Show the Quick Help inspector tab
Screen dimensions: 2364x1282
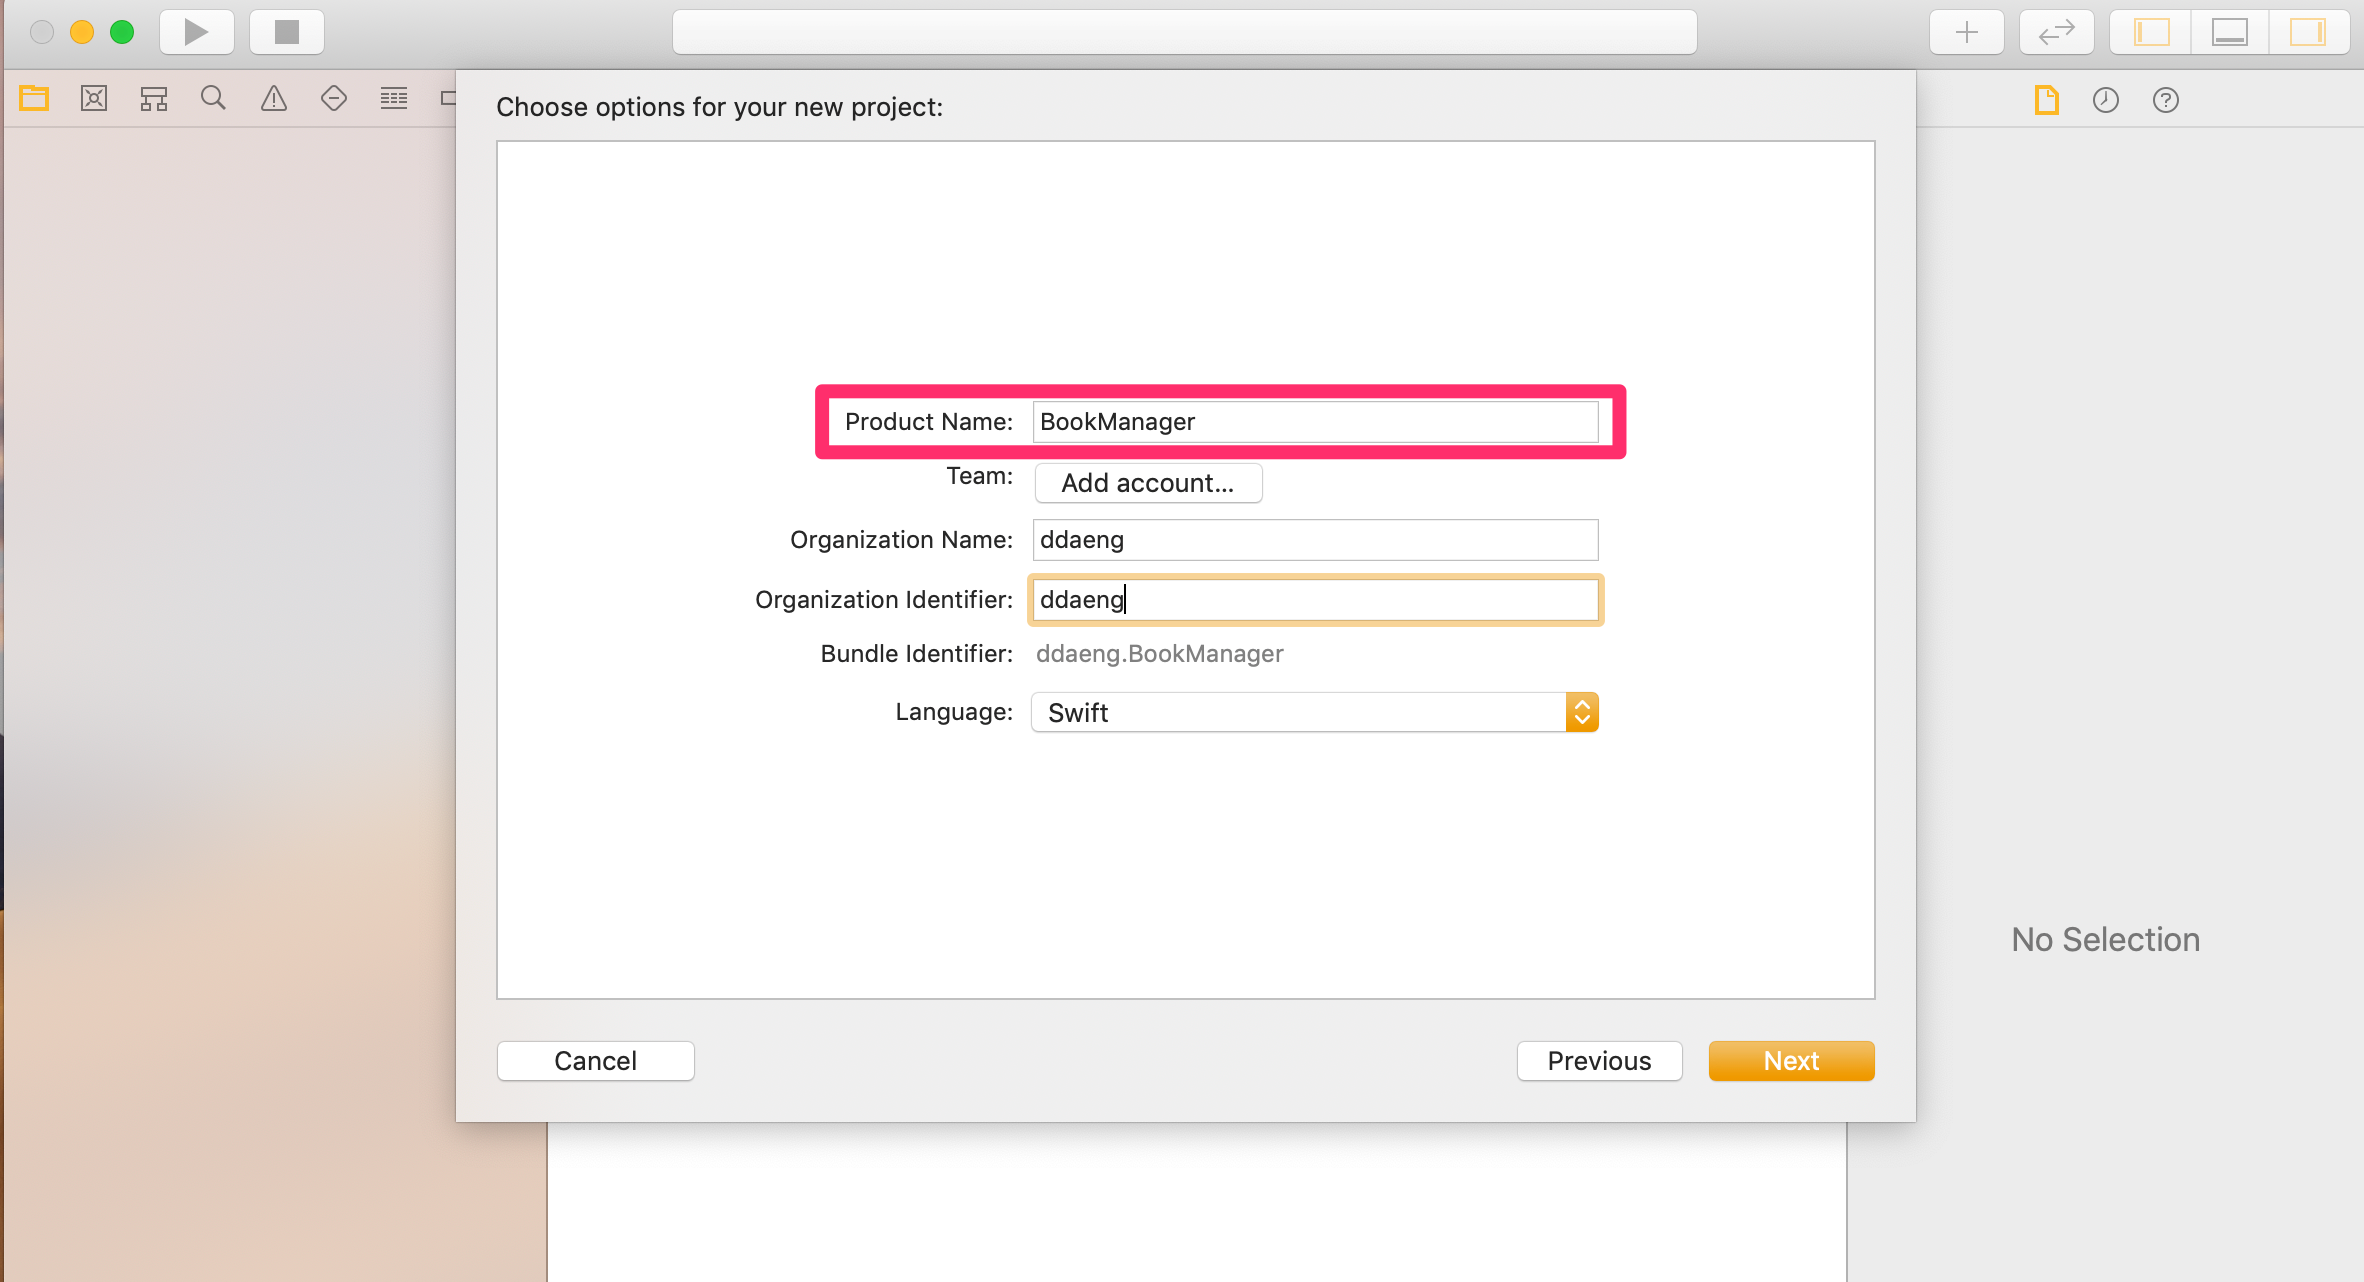(2166, 100)
